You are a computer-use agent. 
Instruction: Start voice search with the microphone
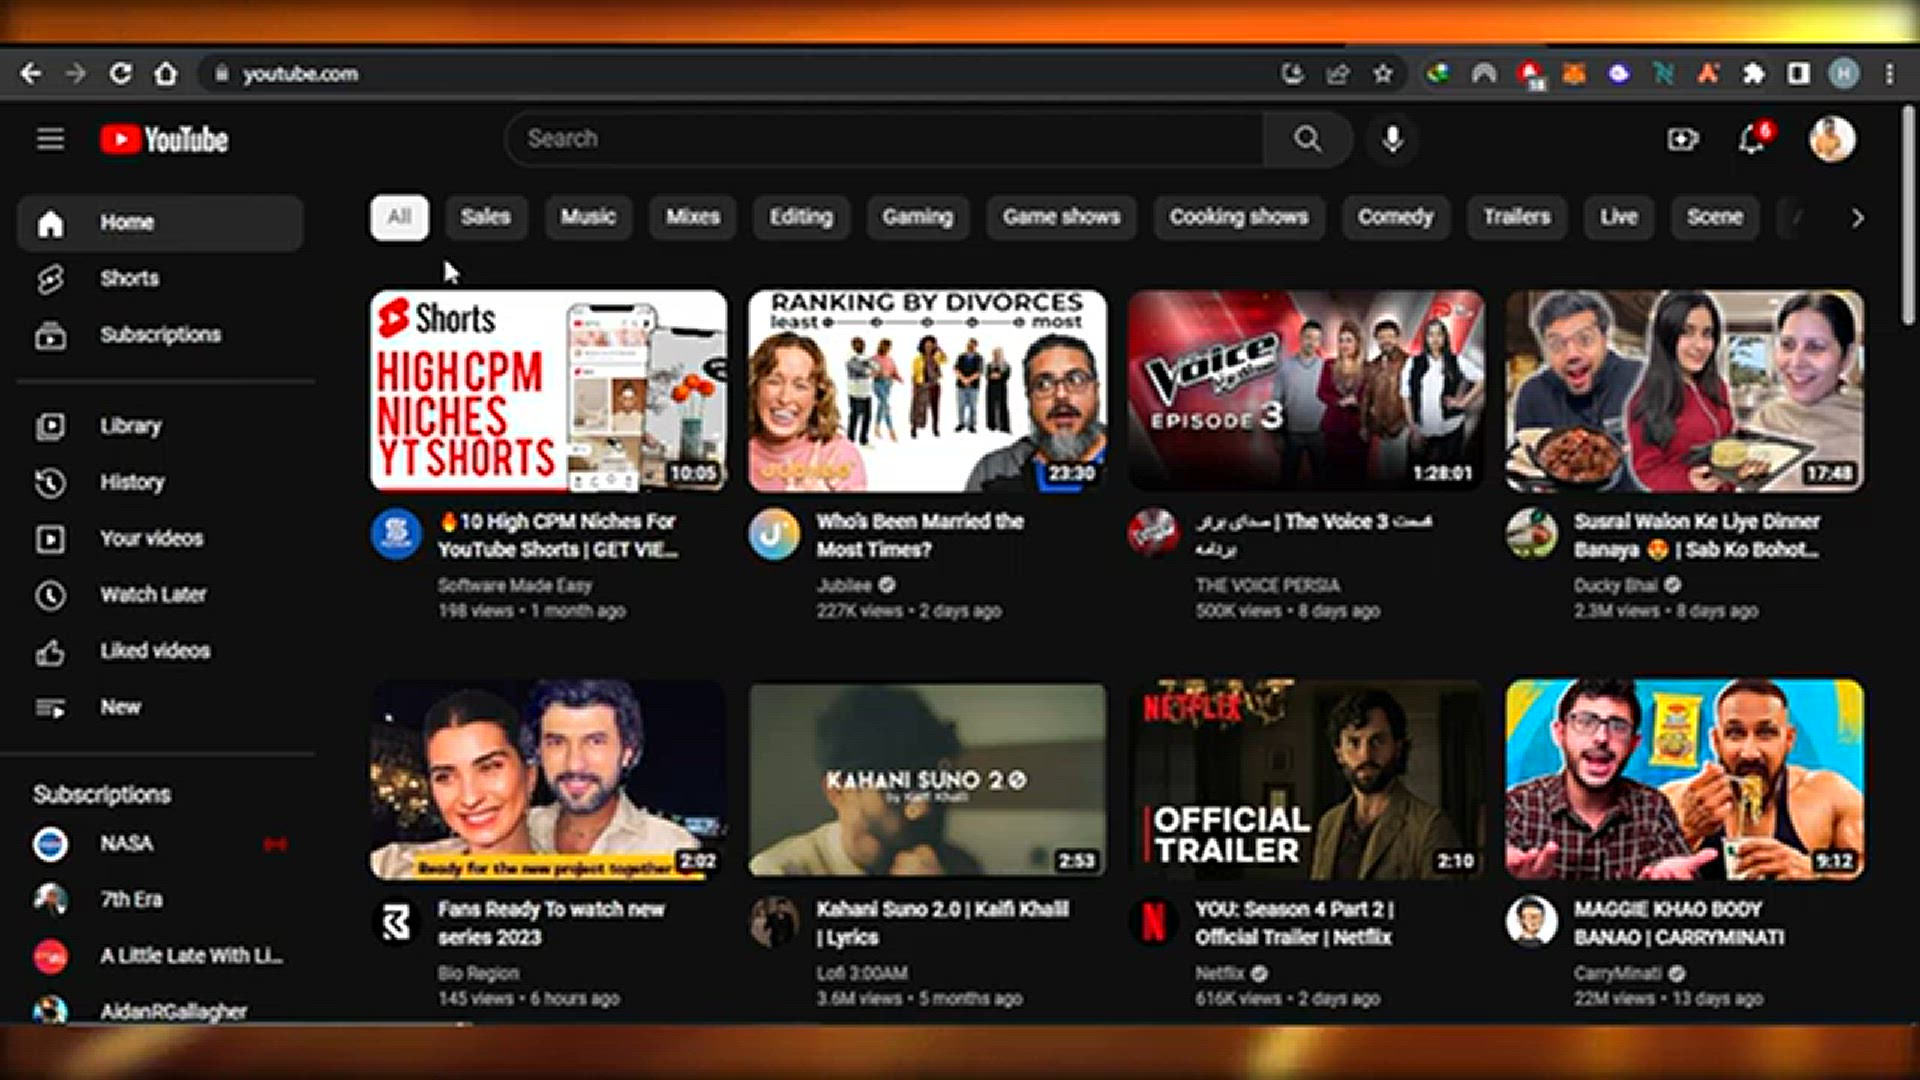[1392, 139]
